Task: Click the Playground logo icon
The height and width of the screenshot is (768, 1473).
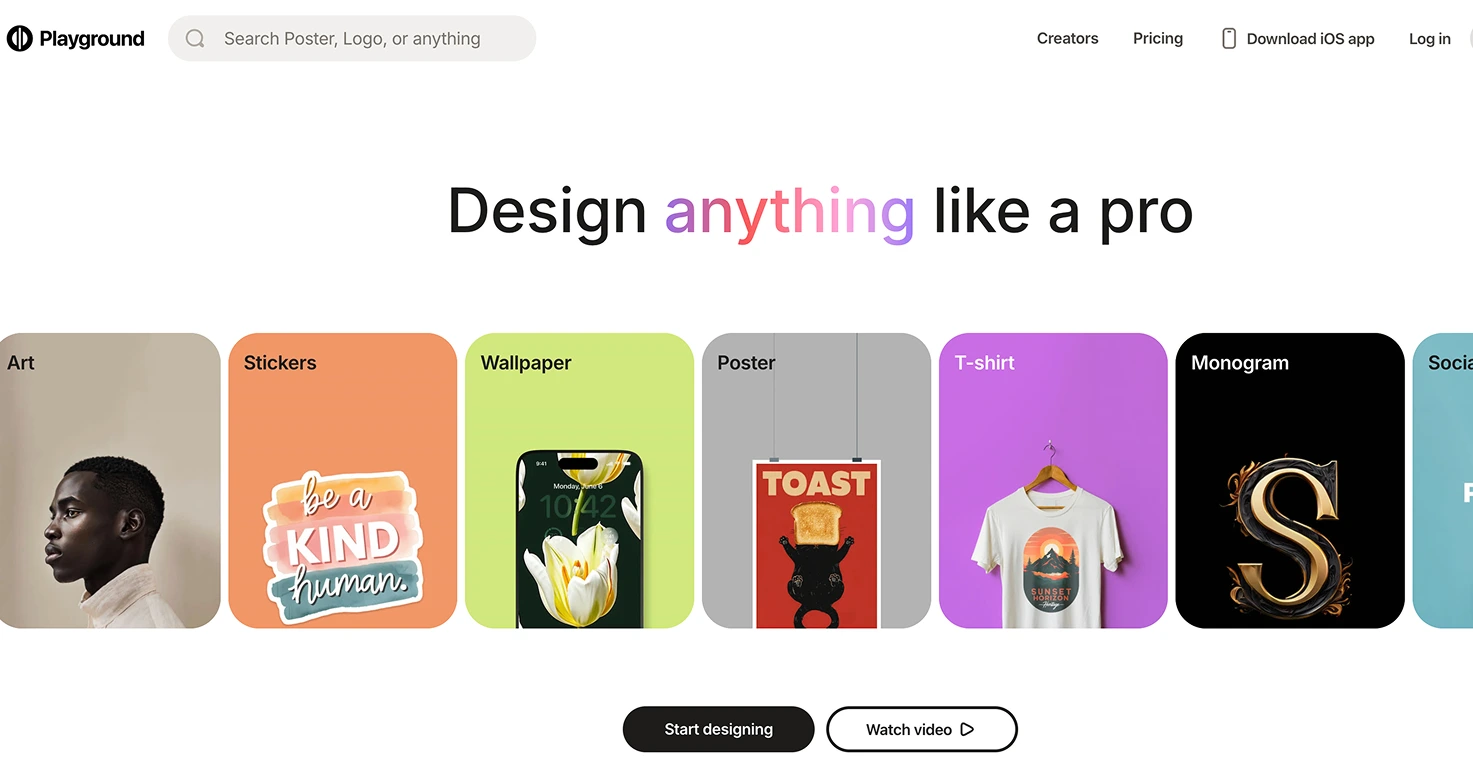Action: click(x=20, y=39)
